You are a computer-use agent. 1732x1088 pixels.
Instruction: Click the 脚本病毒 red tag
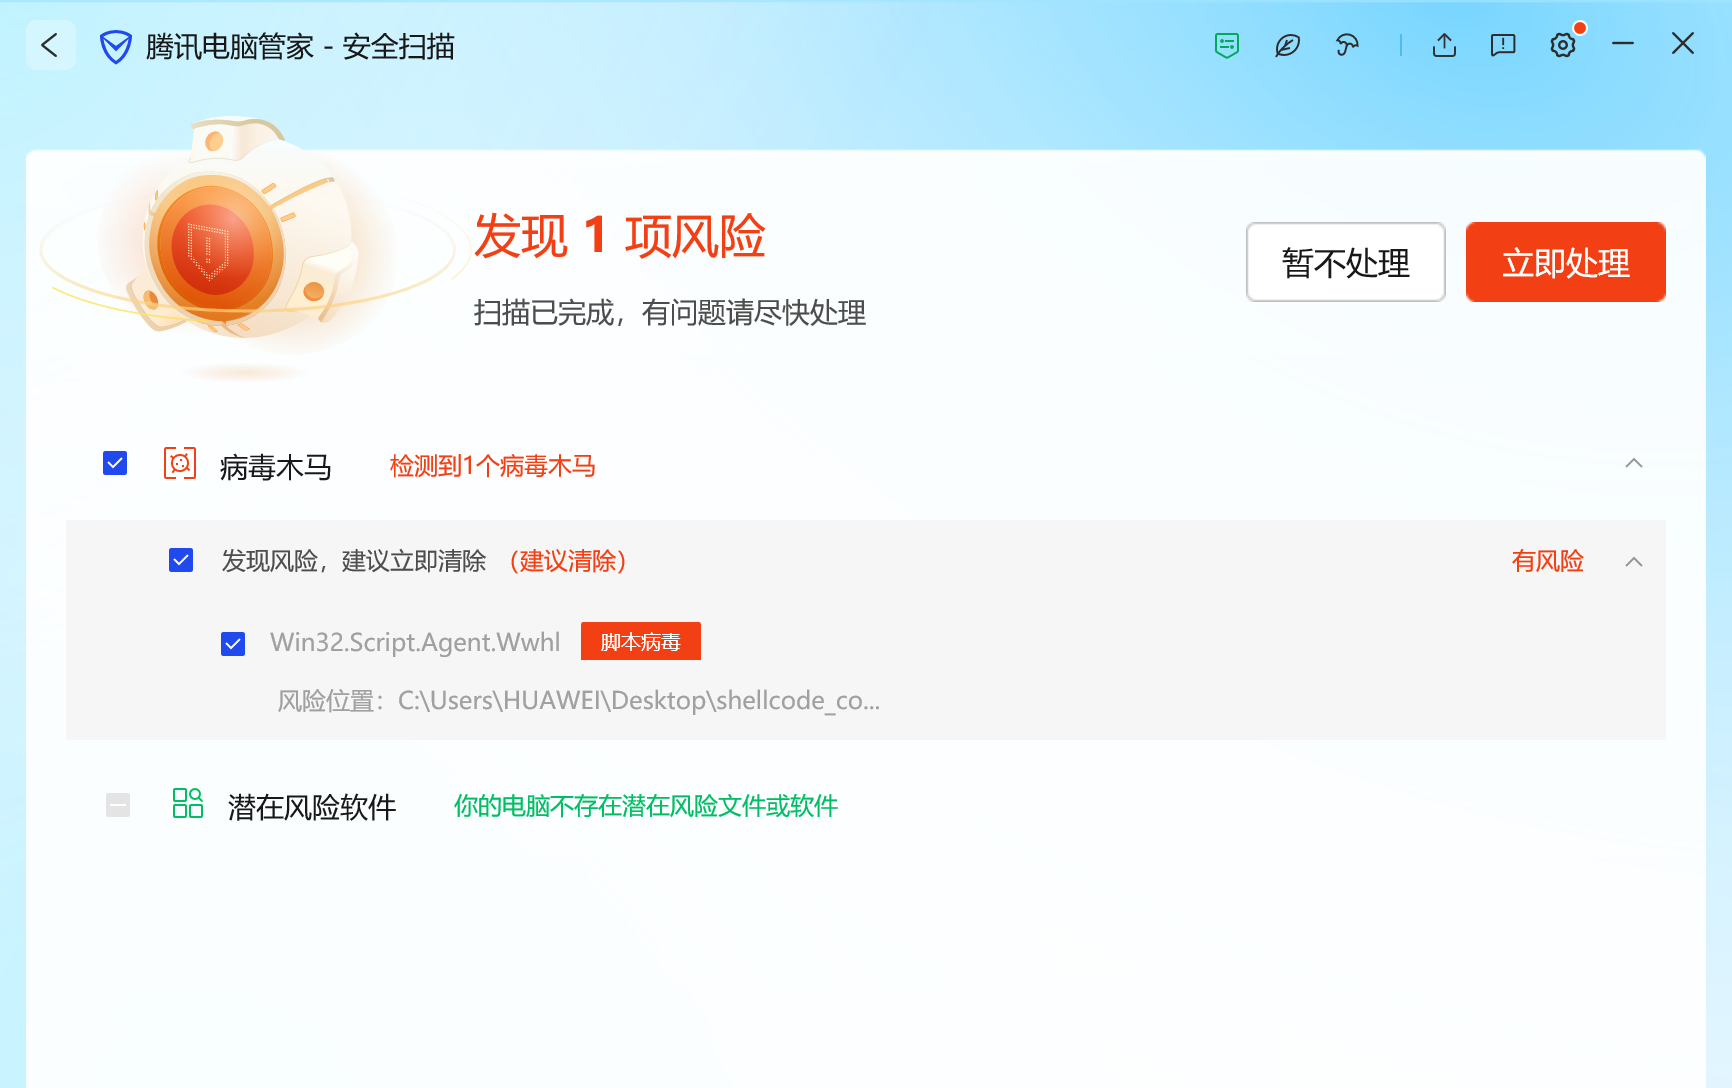(641, 642)
